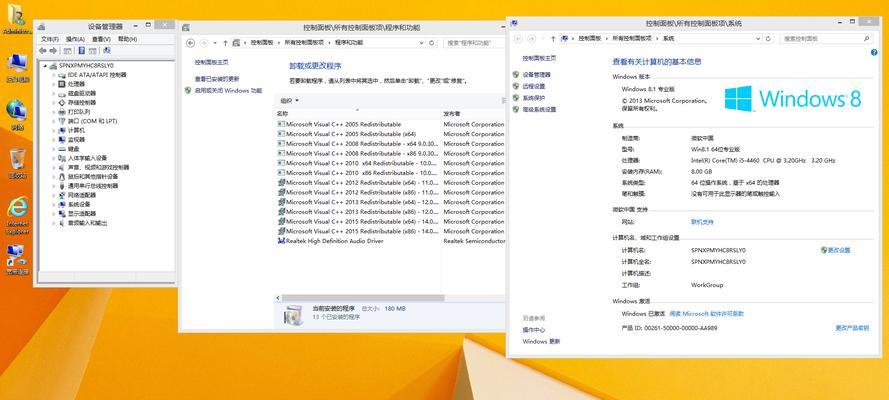Screen dimensions: 889x400
Task: Open address history dropdown in System window
Action: pyautogui.click(x=758, y=39)
